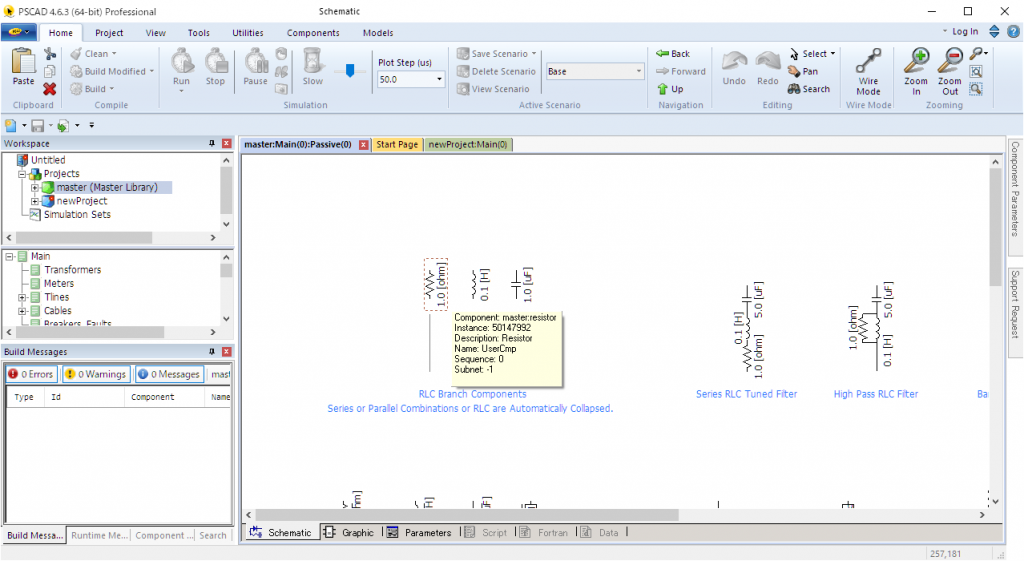Select the resistor component on canvas
The width and height of the screenshot is (1024, 561).
click(435, 285)
